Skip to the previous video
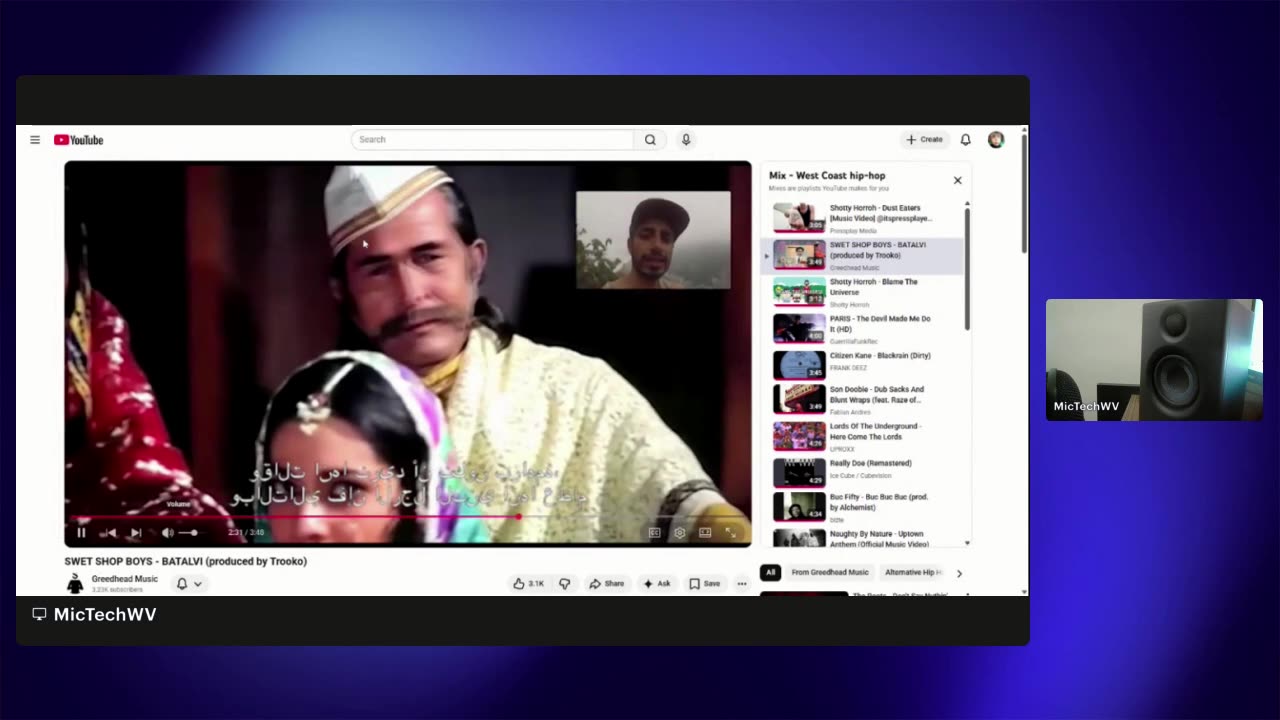Screen dimensions: 1280x720 [109, 533]
